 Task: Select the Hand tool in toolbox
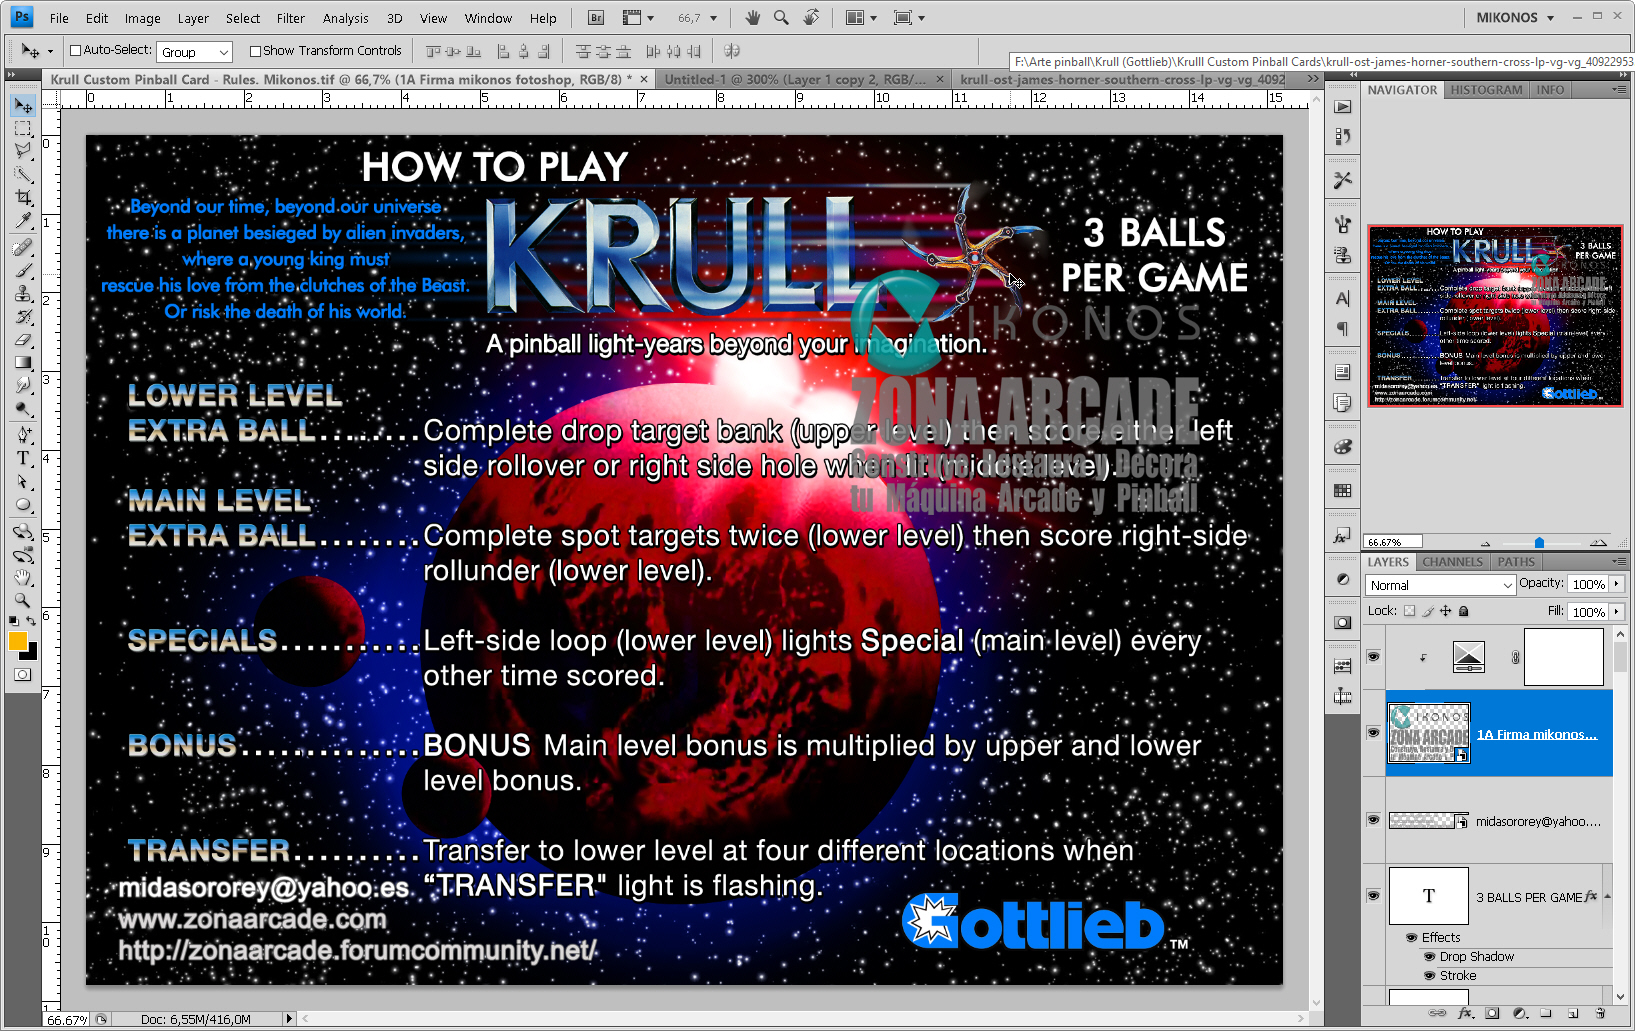coord(23,577)
